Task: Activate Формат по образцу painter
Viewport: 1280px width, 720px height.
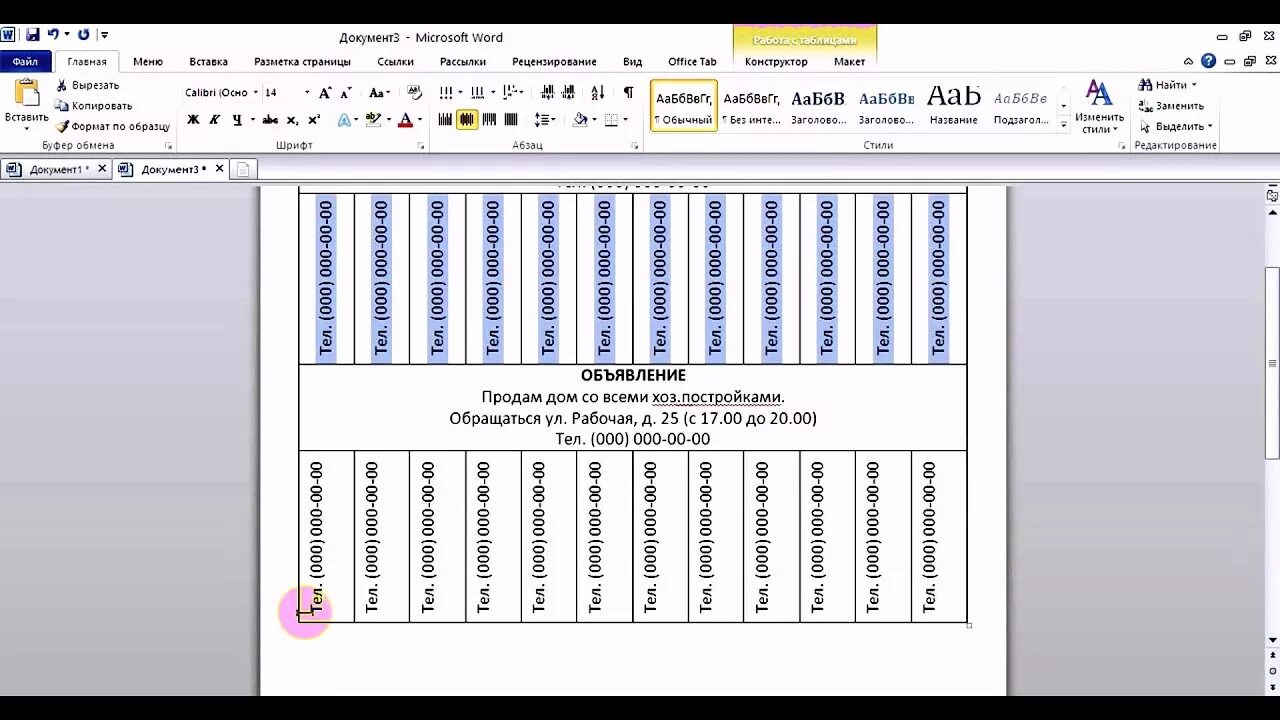Action: [113, 127]
